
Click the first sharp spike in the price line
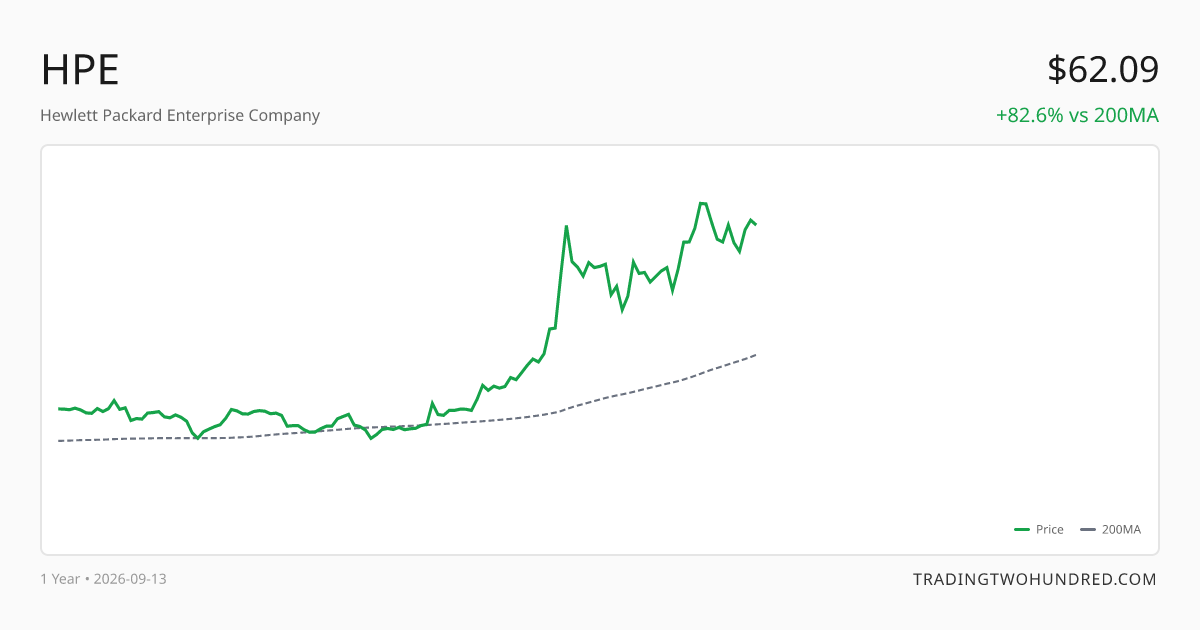point(566,226)
